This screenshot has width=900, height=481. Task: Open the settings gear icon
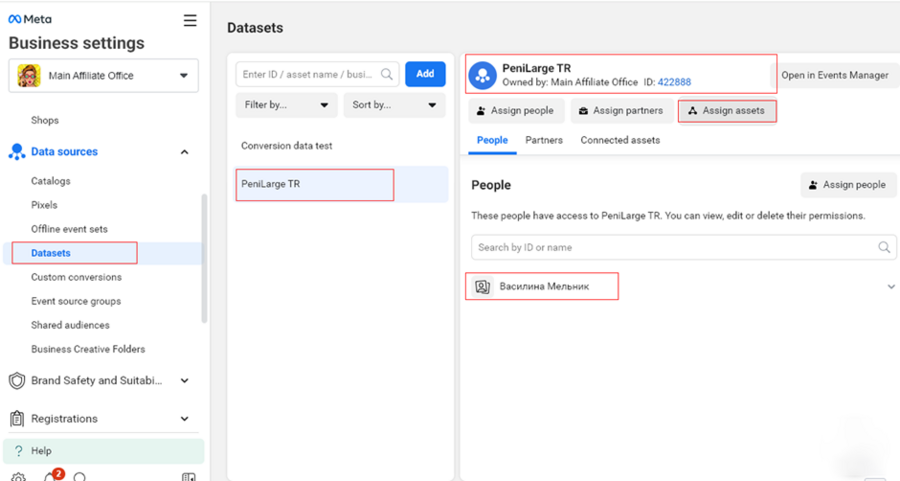tap(18, 477)
